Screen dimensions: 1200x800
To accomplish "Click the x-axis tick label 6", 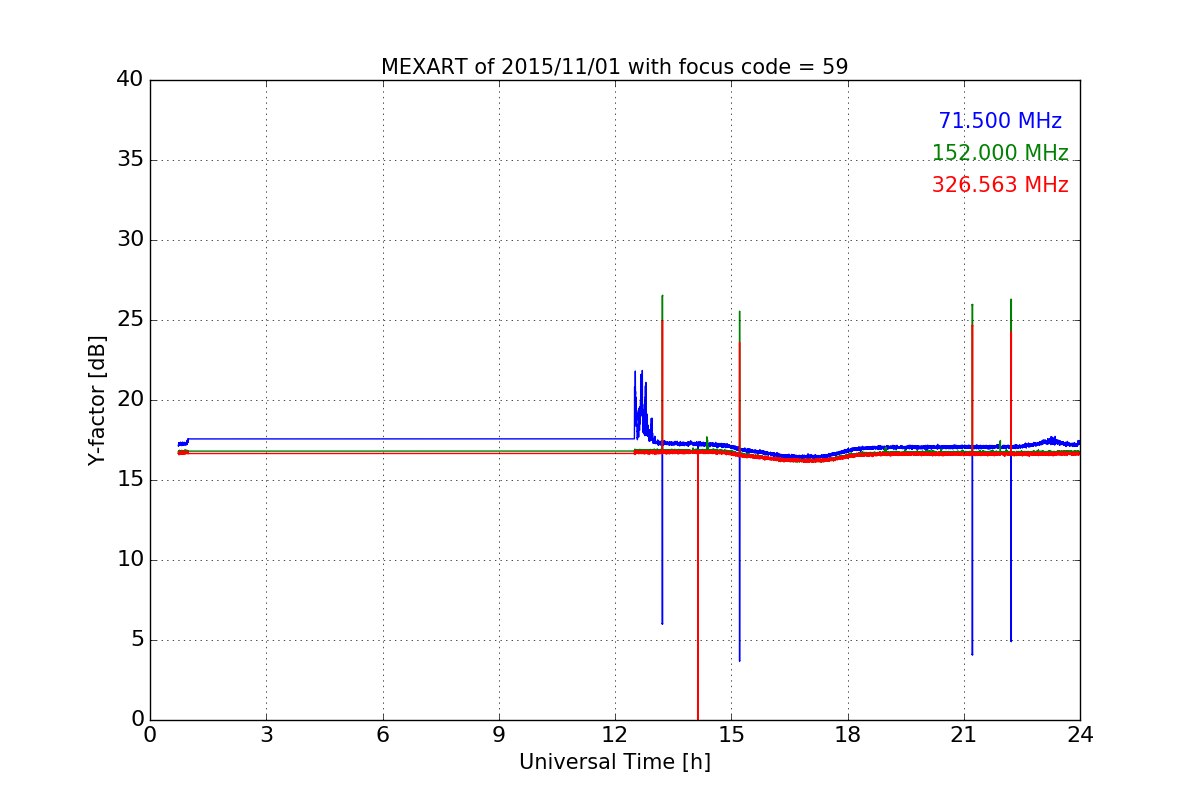I will coord(382,735).
